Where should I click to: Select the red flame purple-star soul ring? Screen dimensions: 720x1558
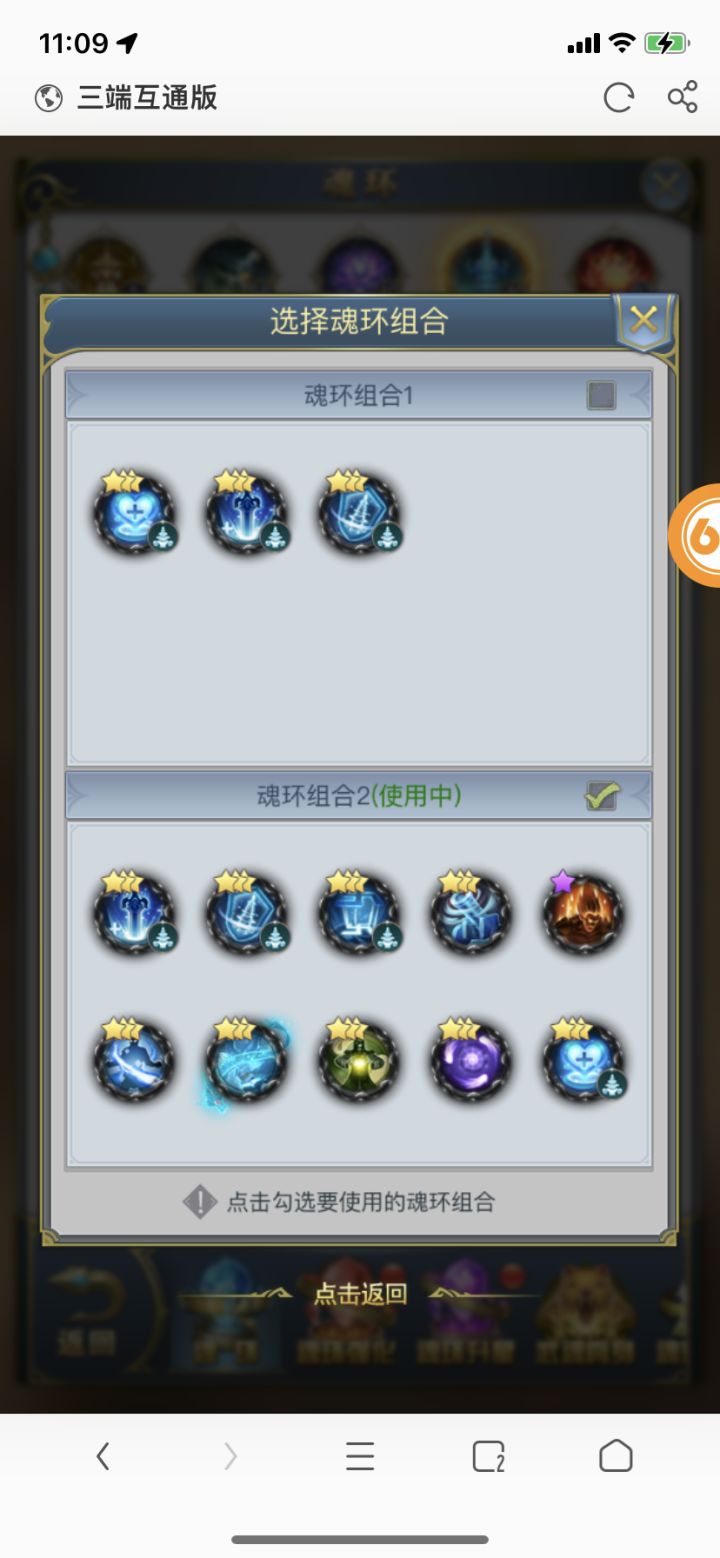coord(583,911)
